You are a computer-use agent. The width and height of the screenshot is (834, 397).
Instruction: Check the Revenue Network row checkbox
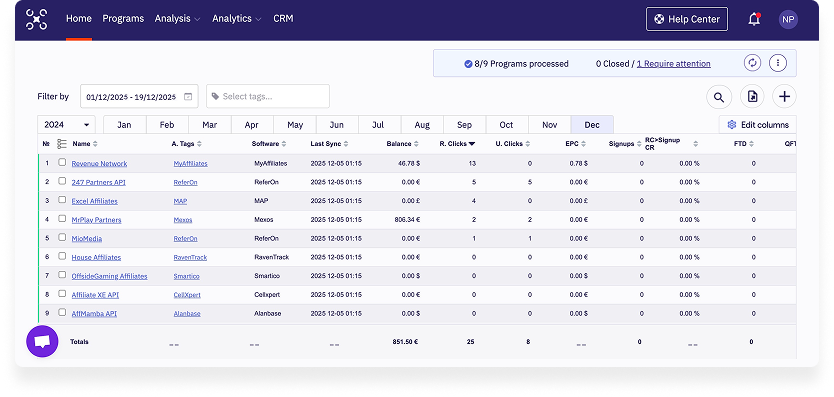[62, 163]
